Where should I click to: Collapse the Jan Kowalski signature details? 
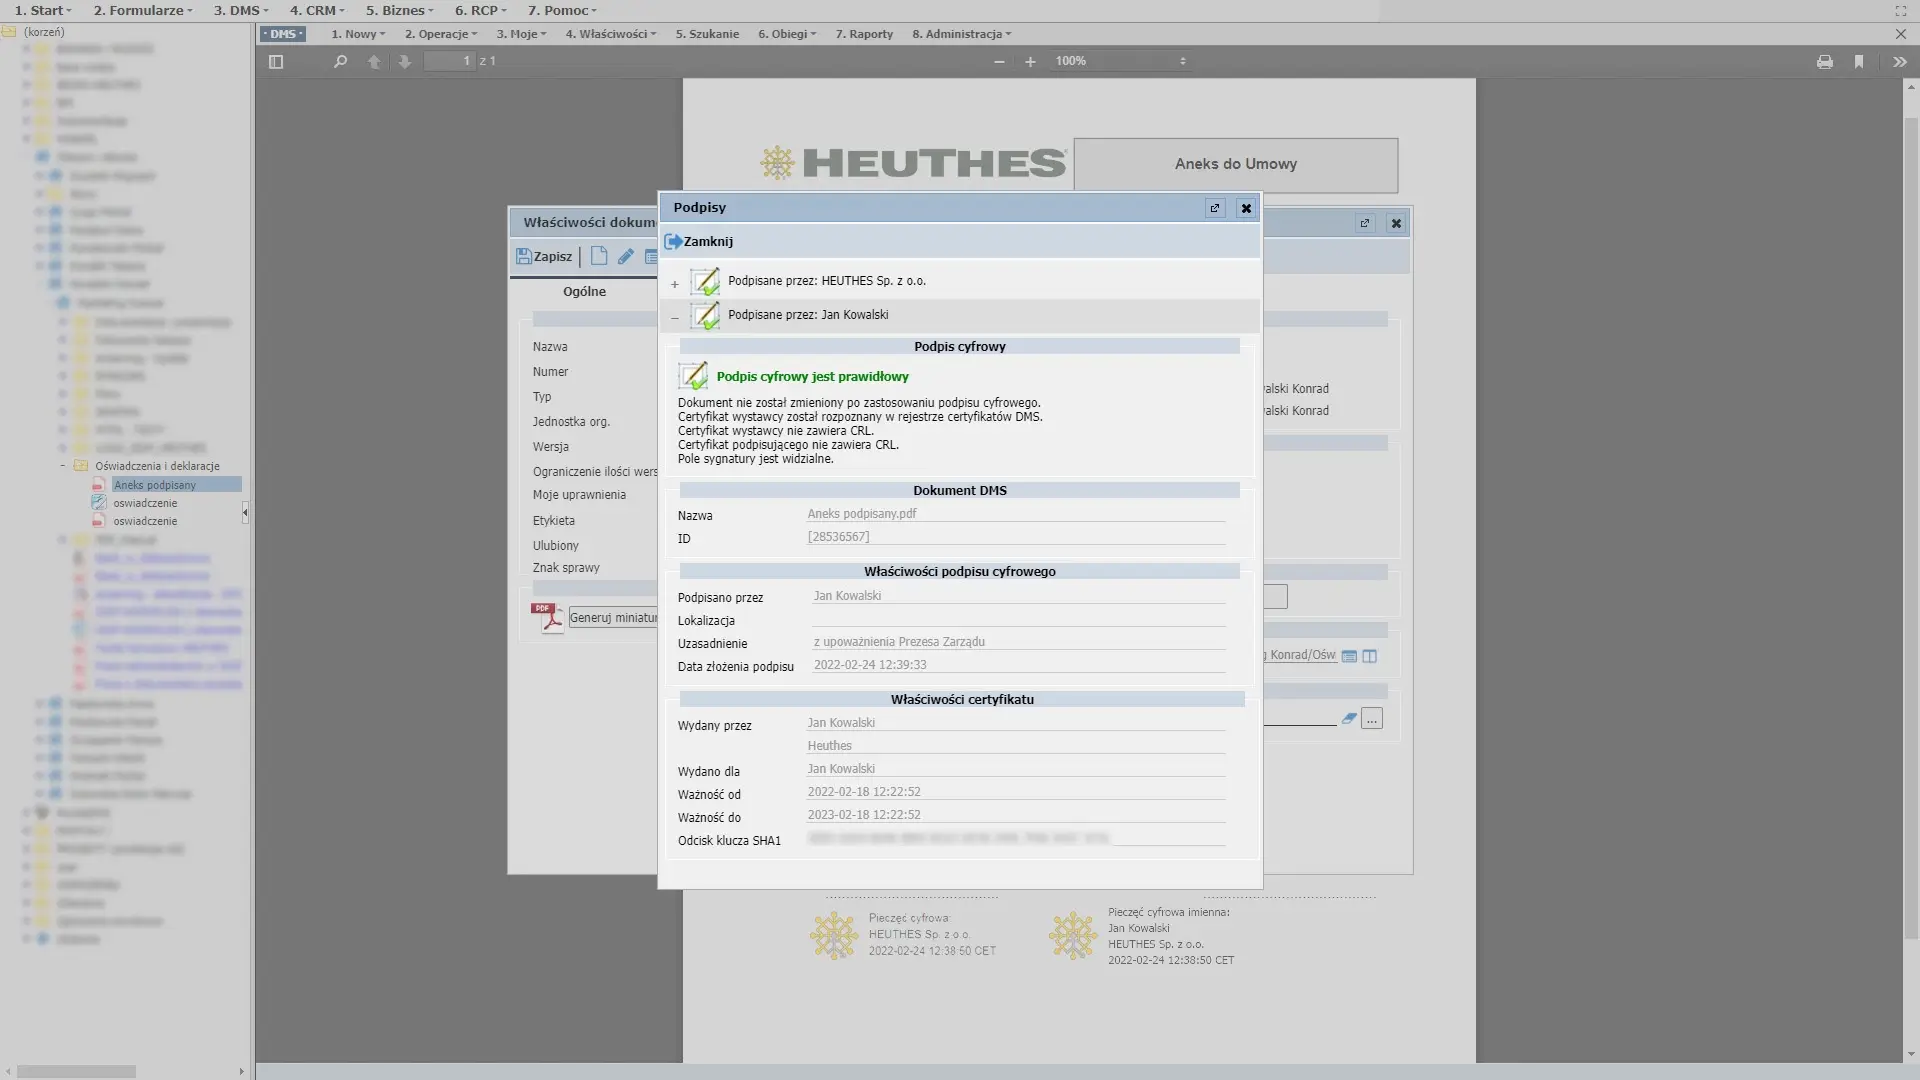[675, 318]
